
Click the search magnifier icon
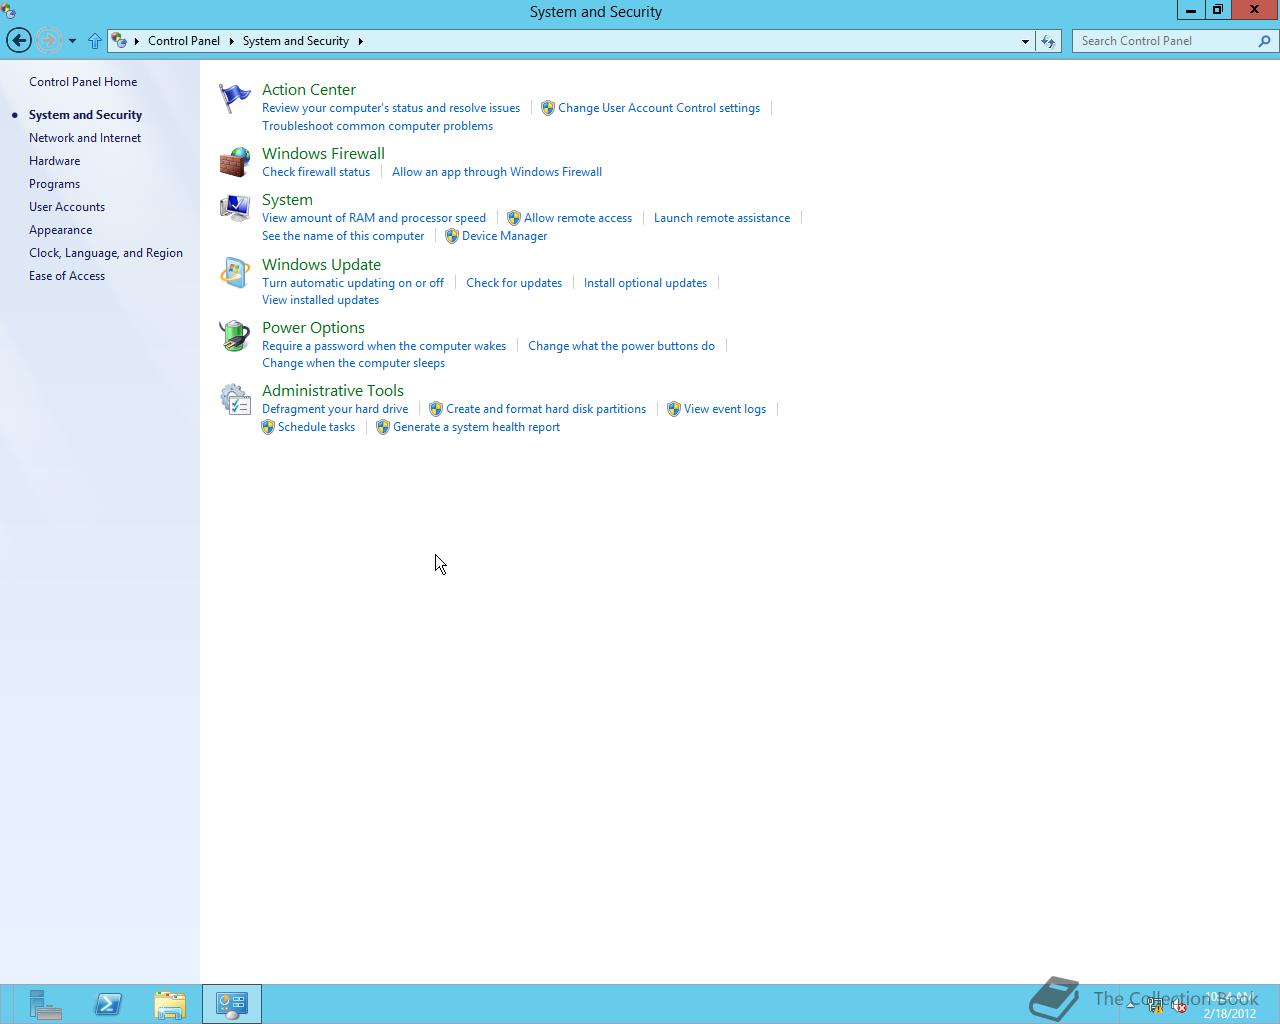1264,41
